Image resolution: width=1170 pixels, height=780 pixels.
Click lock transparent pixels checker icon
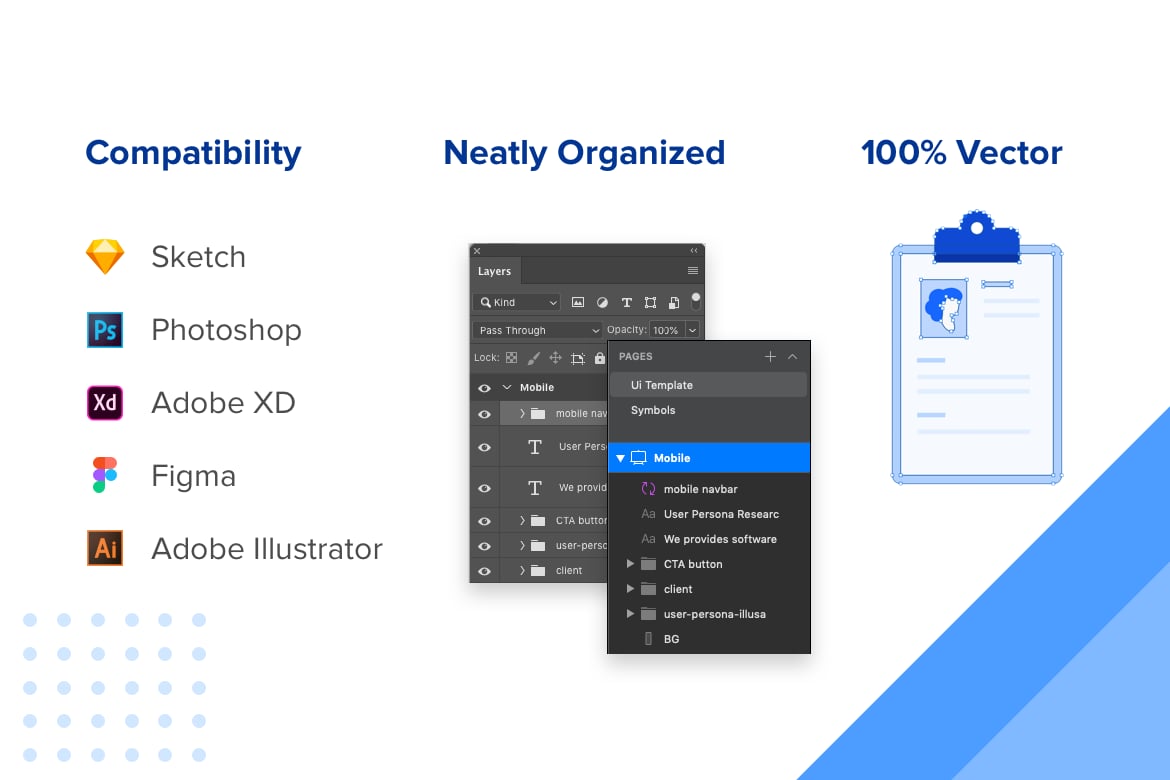point(511,358)
